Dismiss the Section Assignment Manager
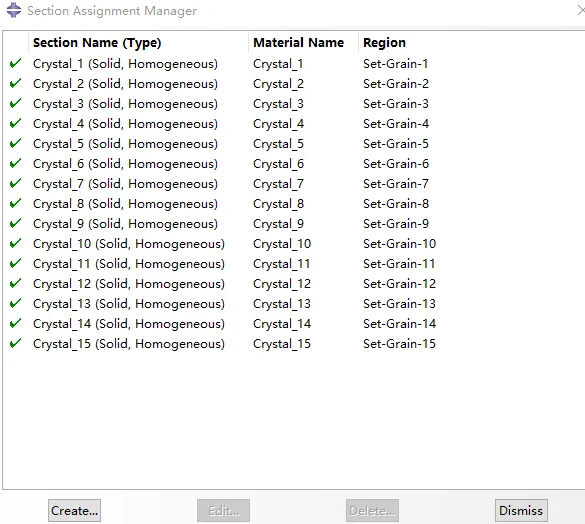This screenshot has height=524, width=585. [x=521, y=510]
